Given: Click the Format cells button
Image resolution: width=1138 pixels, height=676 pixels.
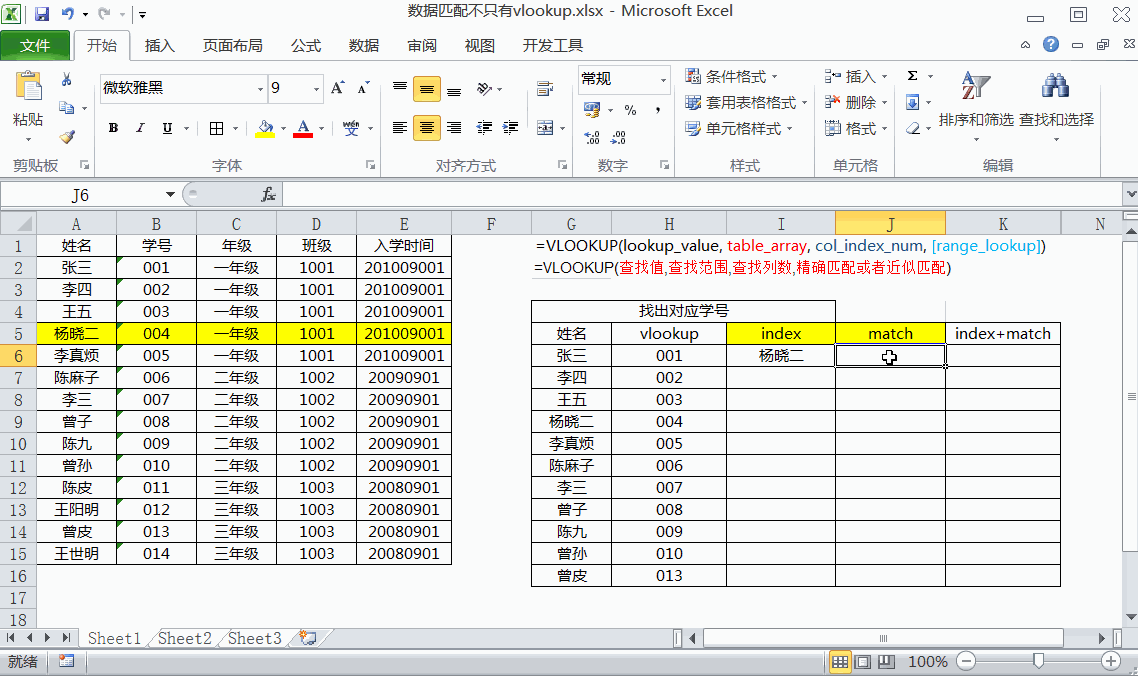Looking at the screenshot, I should [856, 129].
